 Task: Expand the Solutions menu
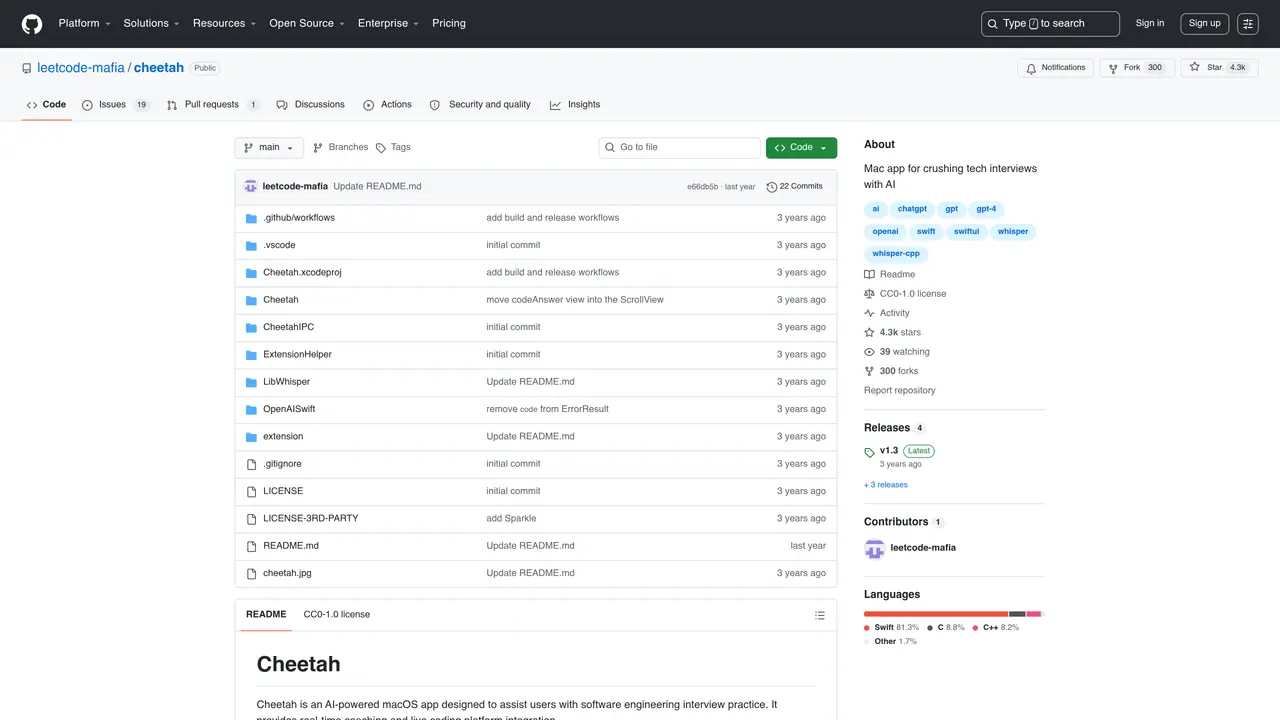[151, 23]
